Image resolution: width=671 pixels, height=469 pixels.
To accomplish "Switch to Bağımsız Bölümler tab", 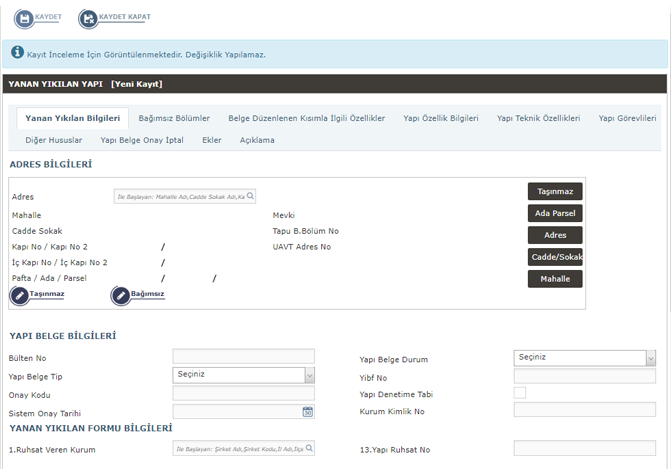I will [174, 118].
